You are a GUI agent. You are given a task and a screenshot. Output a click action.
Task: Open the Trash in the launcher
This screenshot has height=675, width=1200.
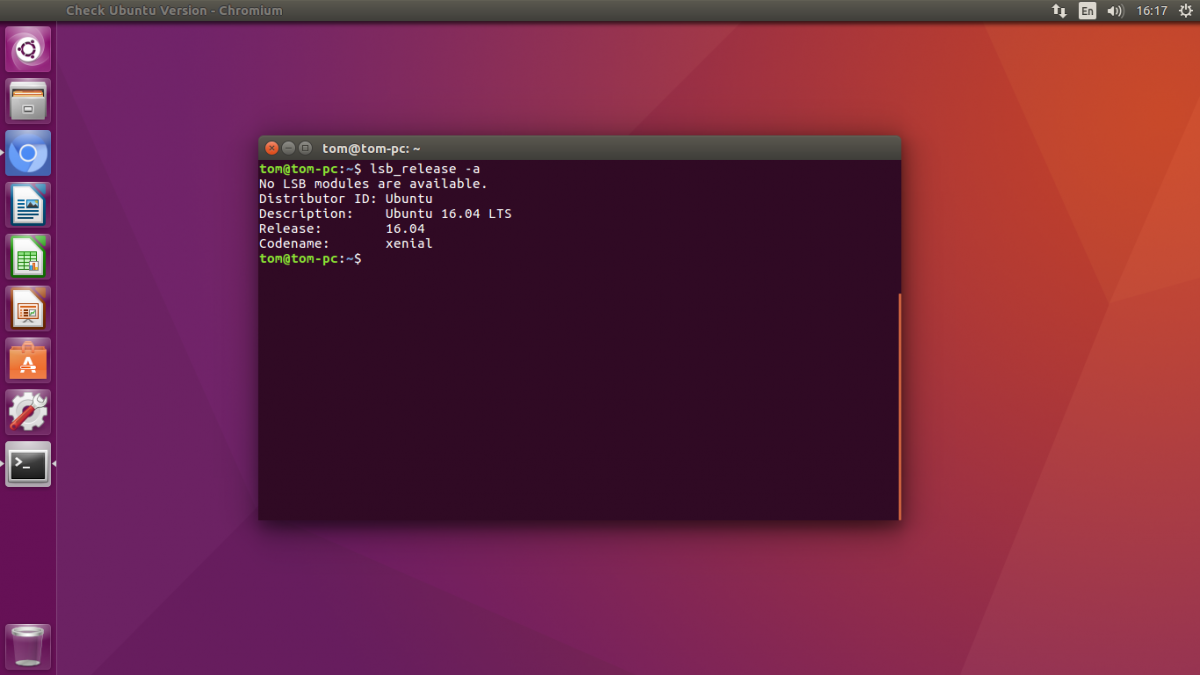[28, 647]
